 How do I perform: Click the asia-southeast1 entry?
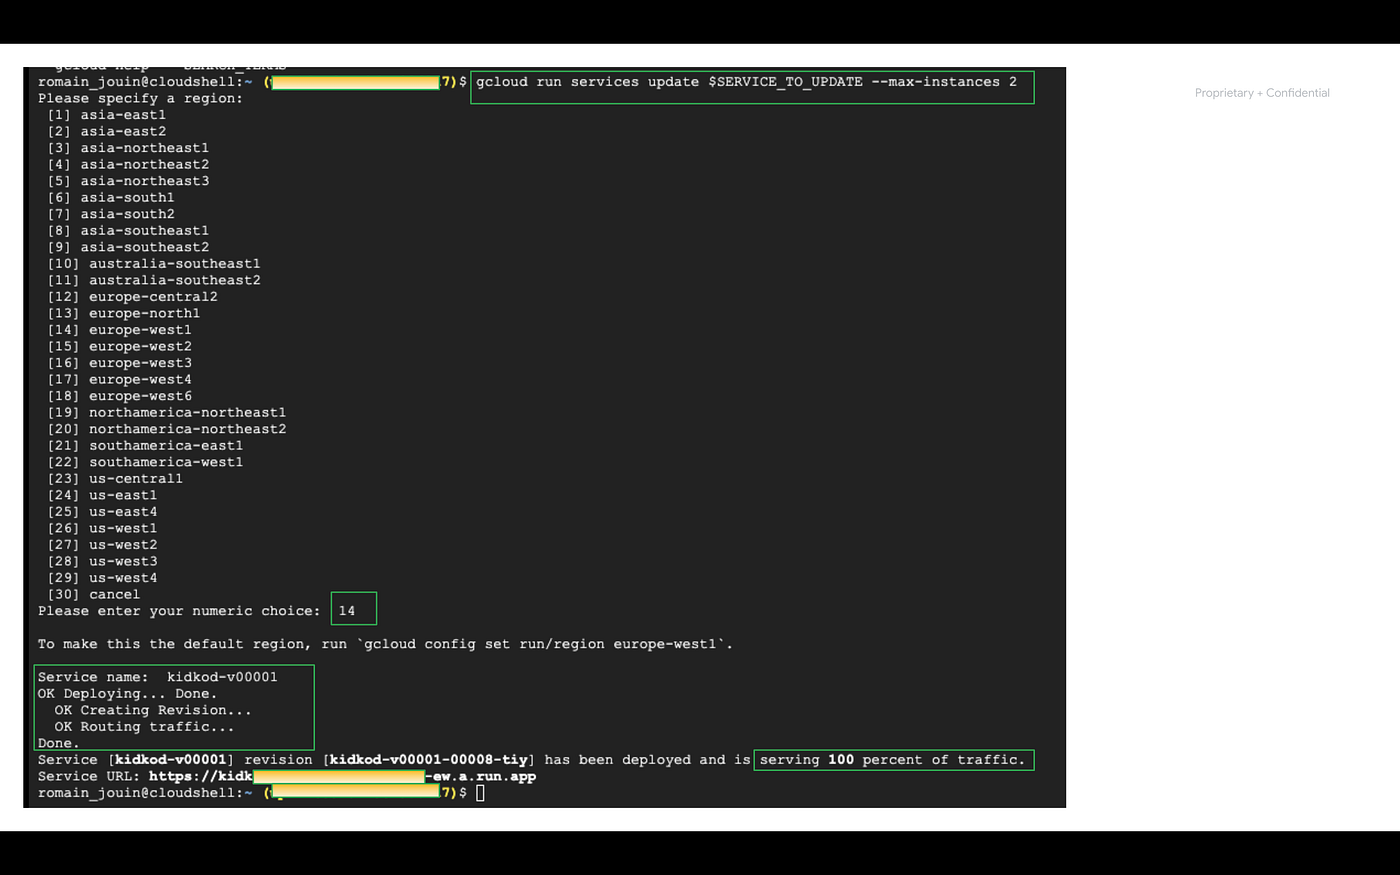click(x=128, y=230)
